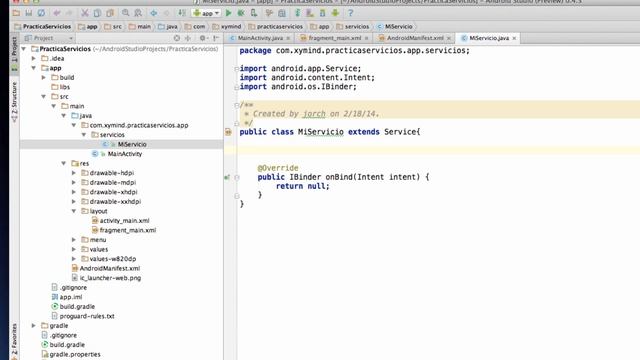Image resolution: width=640 pixels, height=360 pixels.
Task: Click the Help question mark icon
Action: [x=350, y=13]
